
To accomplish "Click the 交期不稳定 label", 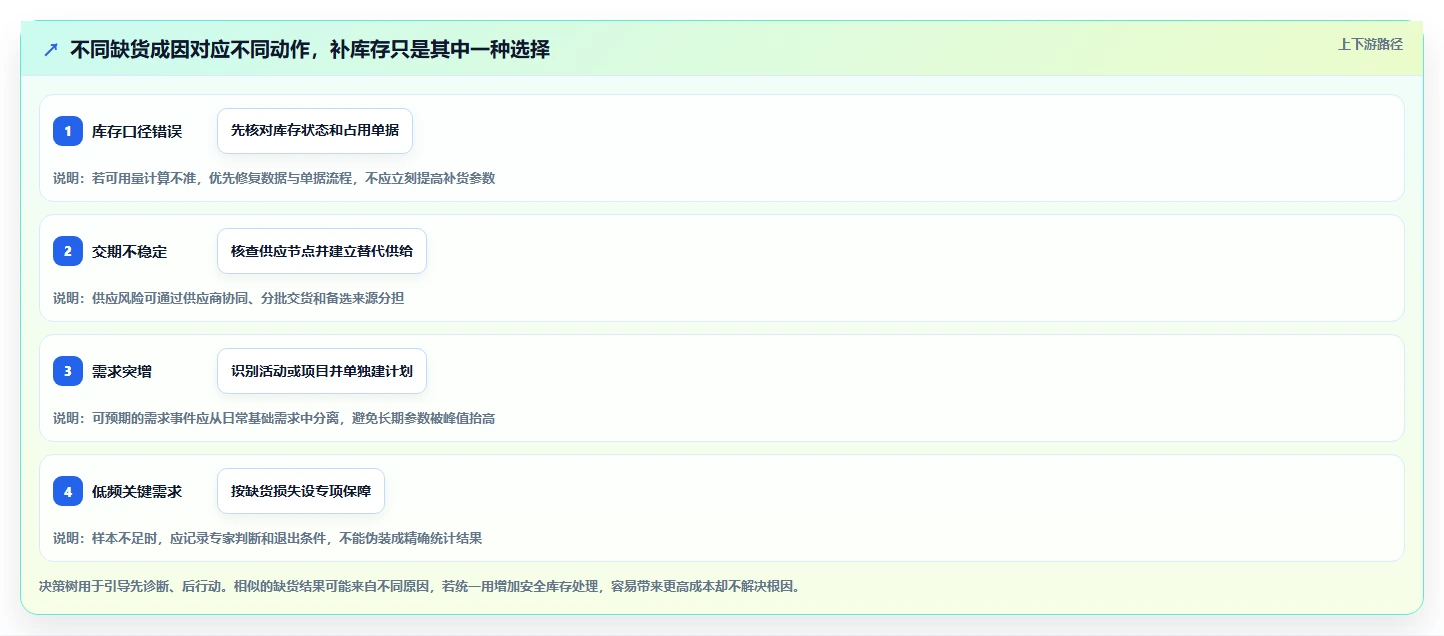I will 130,251.
